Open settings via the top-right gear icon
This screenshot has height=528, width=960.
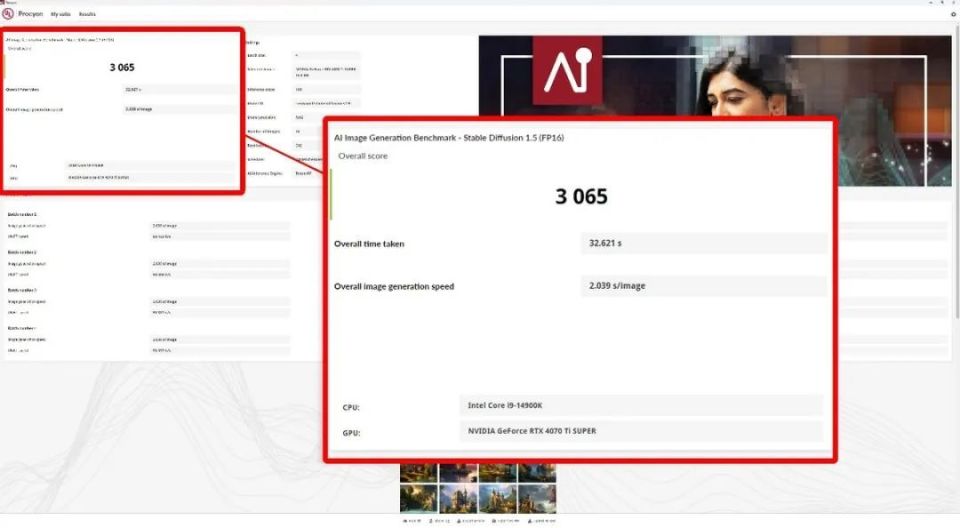pos(953,14)
